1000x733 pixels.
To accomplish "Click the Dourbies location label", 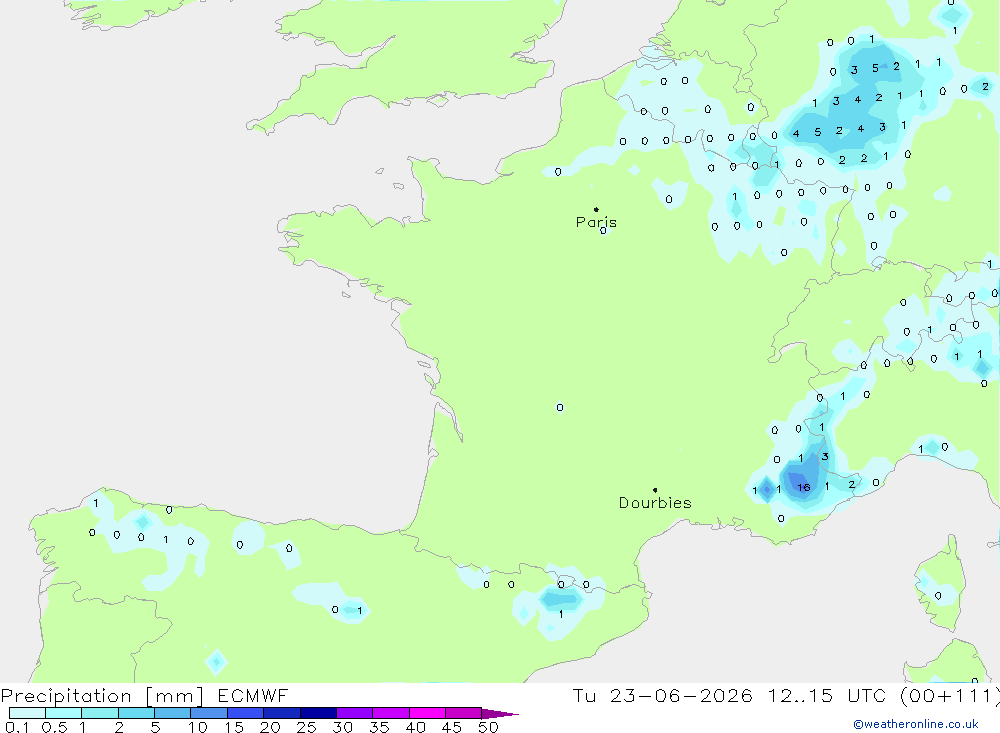I will pos(655,503).
